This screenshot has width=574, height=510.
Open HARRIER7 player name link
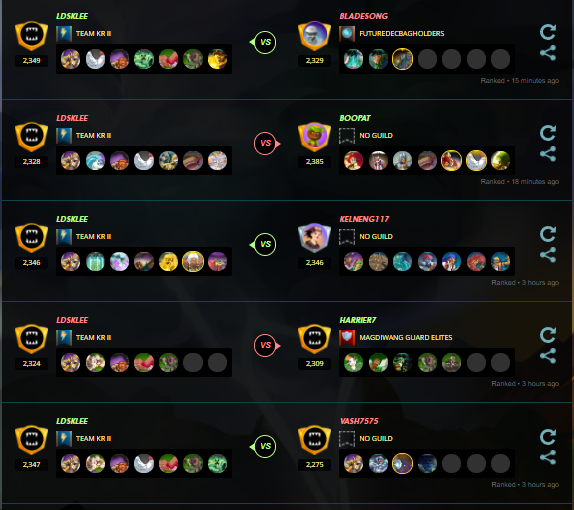[358, 320]
